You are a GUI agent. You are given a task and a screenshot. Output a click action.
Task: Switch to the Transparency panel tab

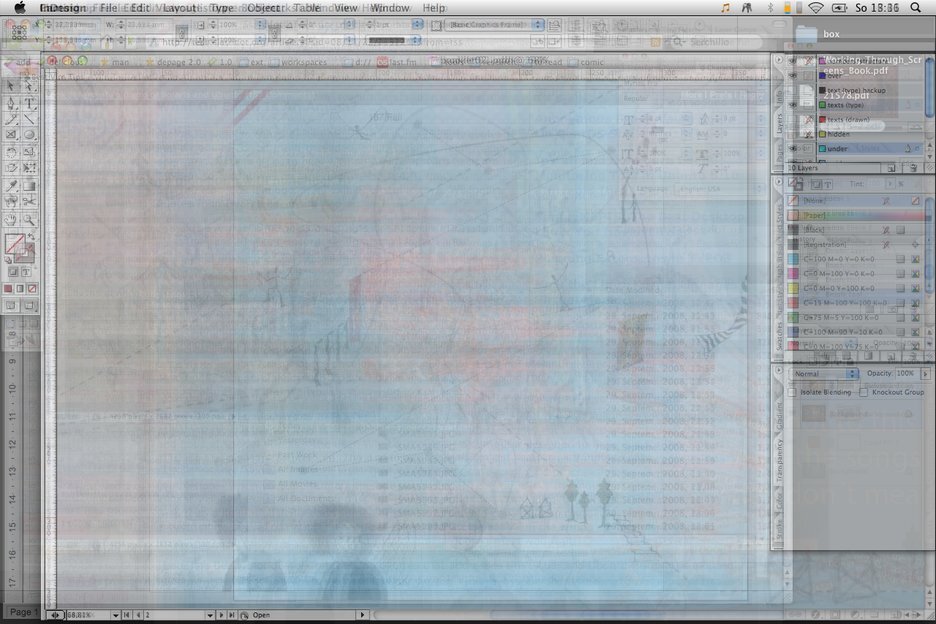[x=779, y=460]
